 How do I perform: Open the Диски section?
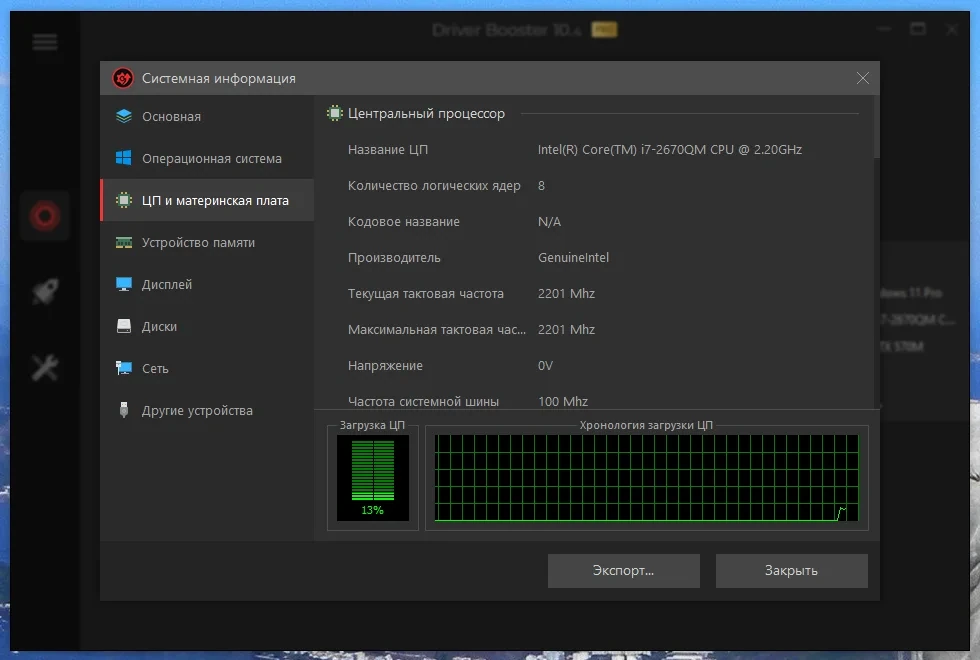point(207,326)
